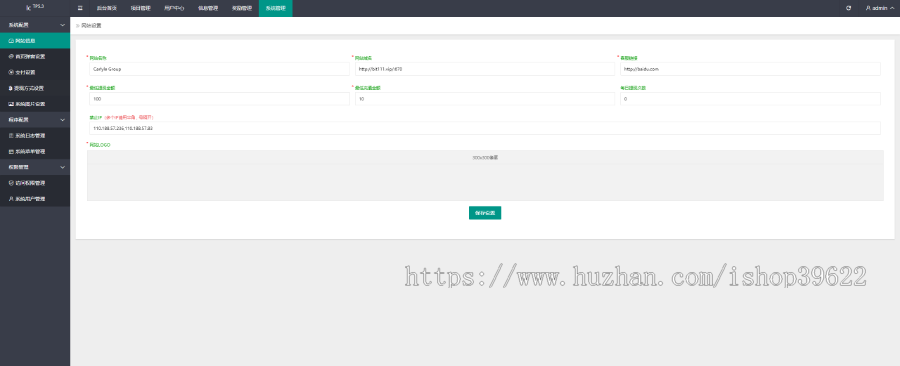Click the 系统日志管理 list icon

(x=11, y=135)
